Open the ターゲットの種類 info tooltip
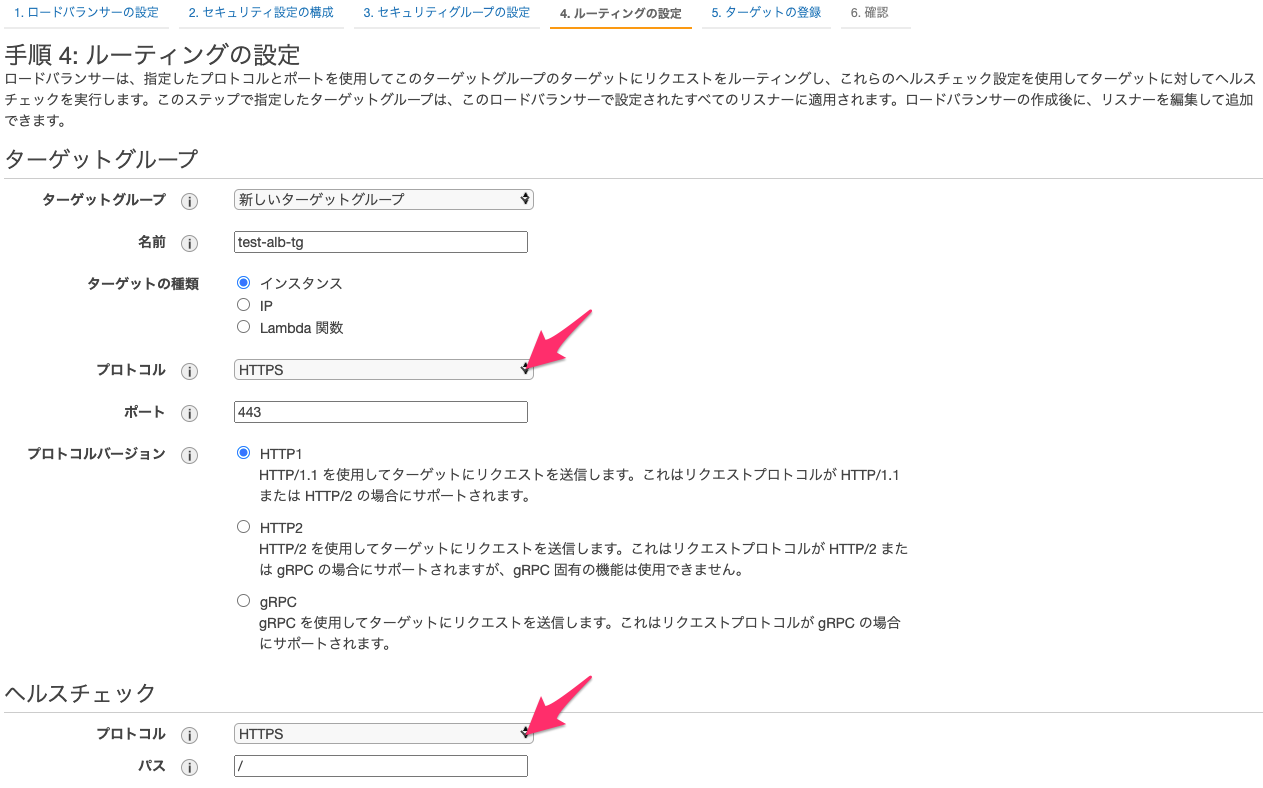Image resolution: width=1263 pixels, height=788 pixels. pyautogui.click(x=189, y=284)
